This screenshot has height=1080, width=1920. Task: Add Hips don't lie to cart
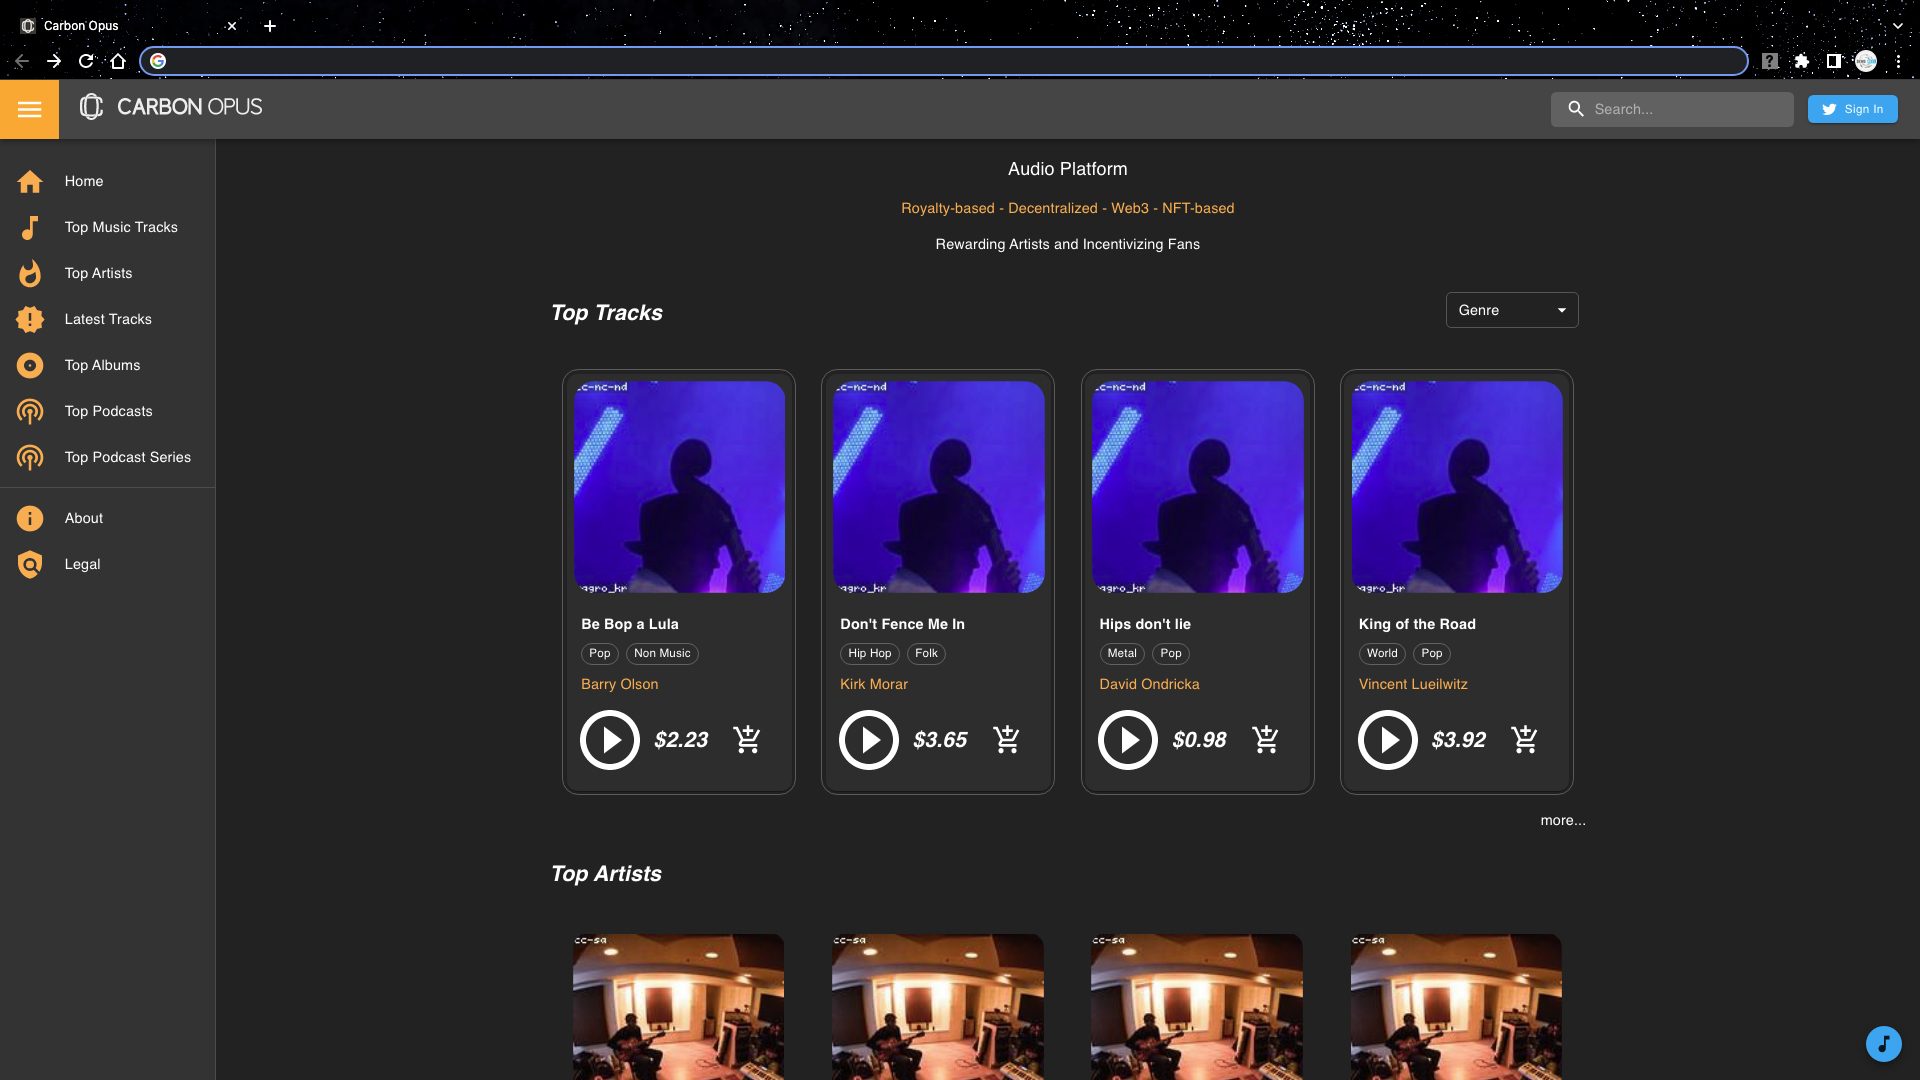(x=1265, y=740)
